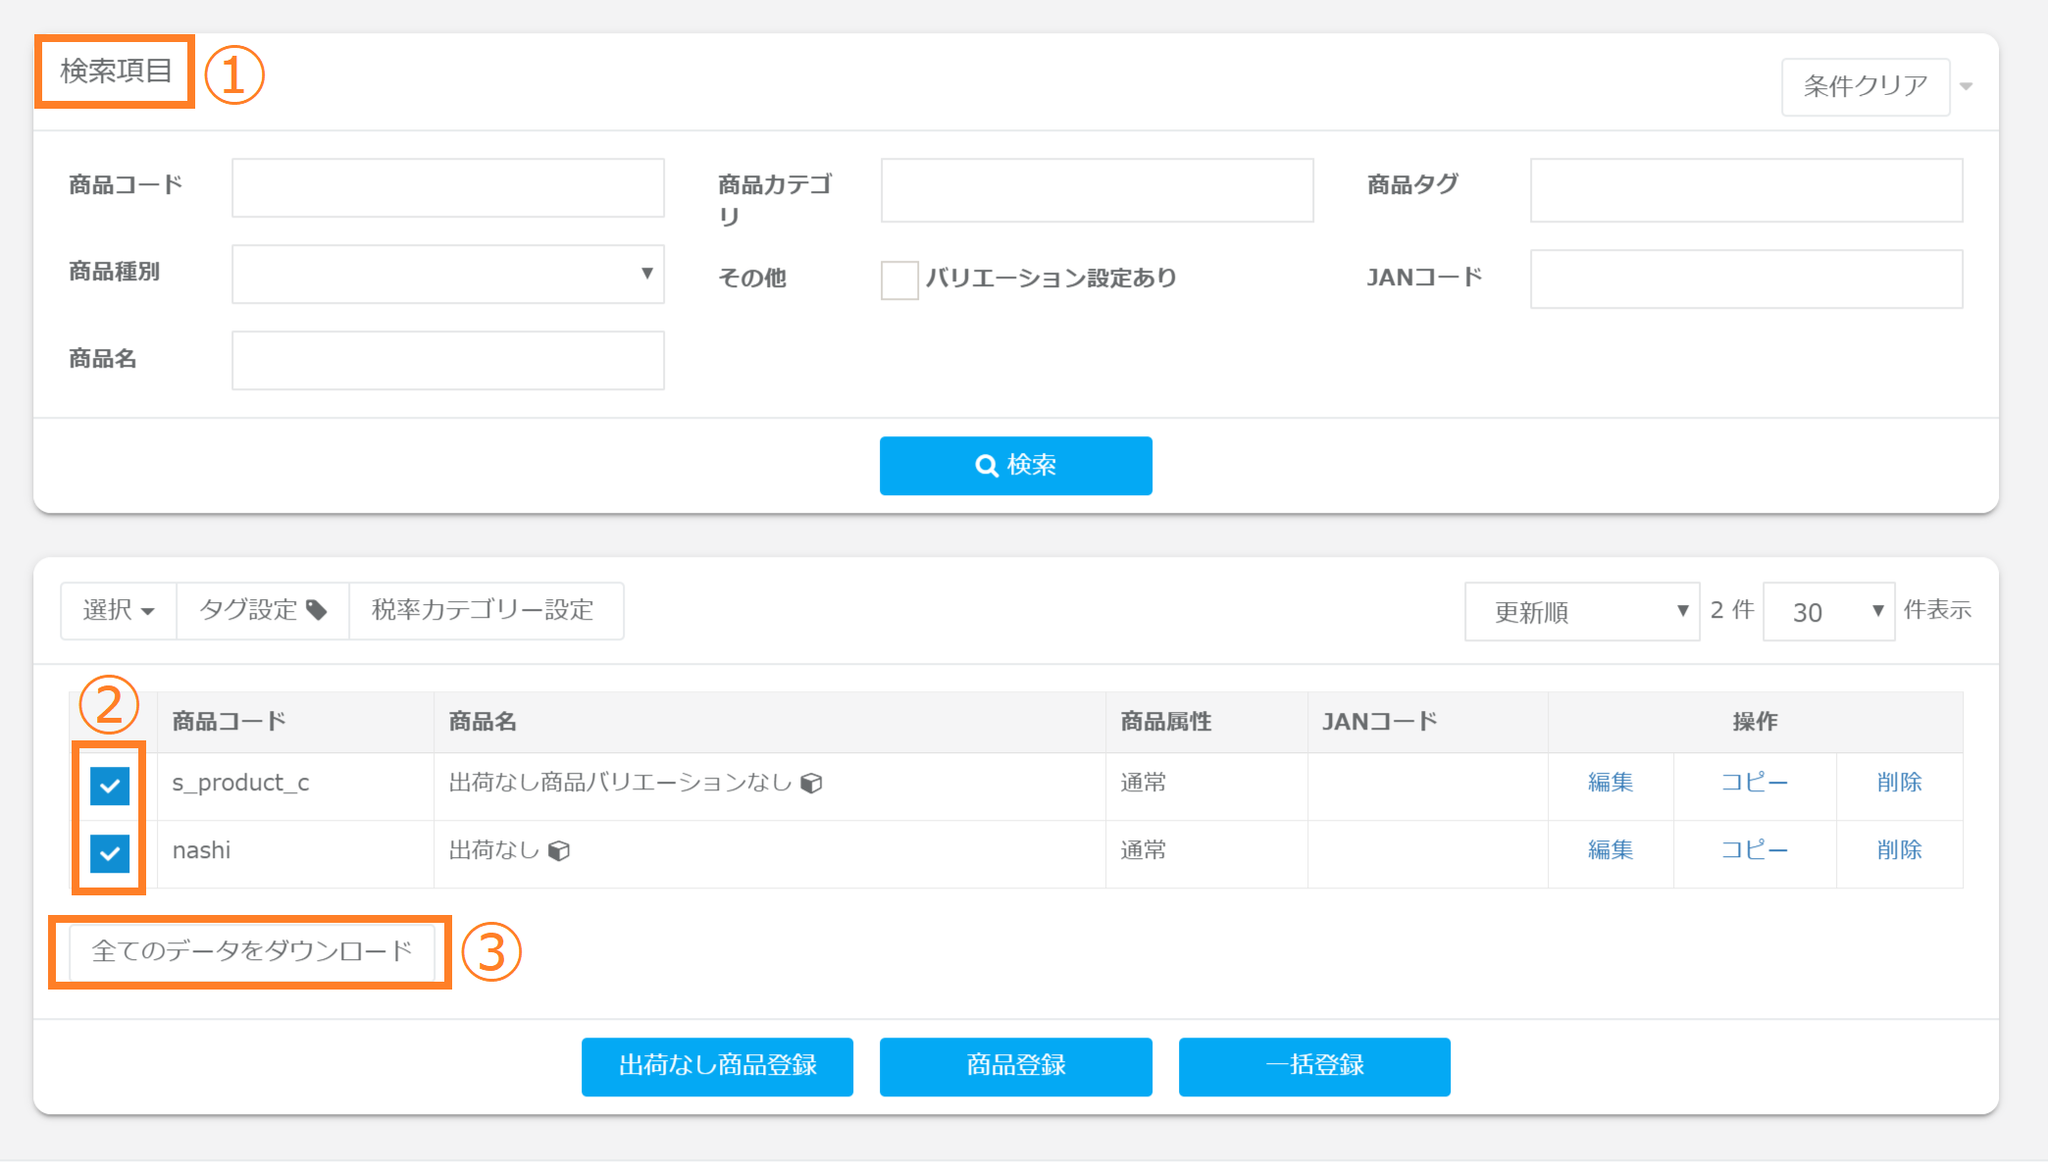Uncheck the s_product_c row checkbox
The height and width of the screenshot is (1163, 2048).
[110, 785]
